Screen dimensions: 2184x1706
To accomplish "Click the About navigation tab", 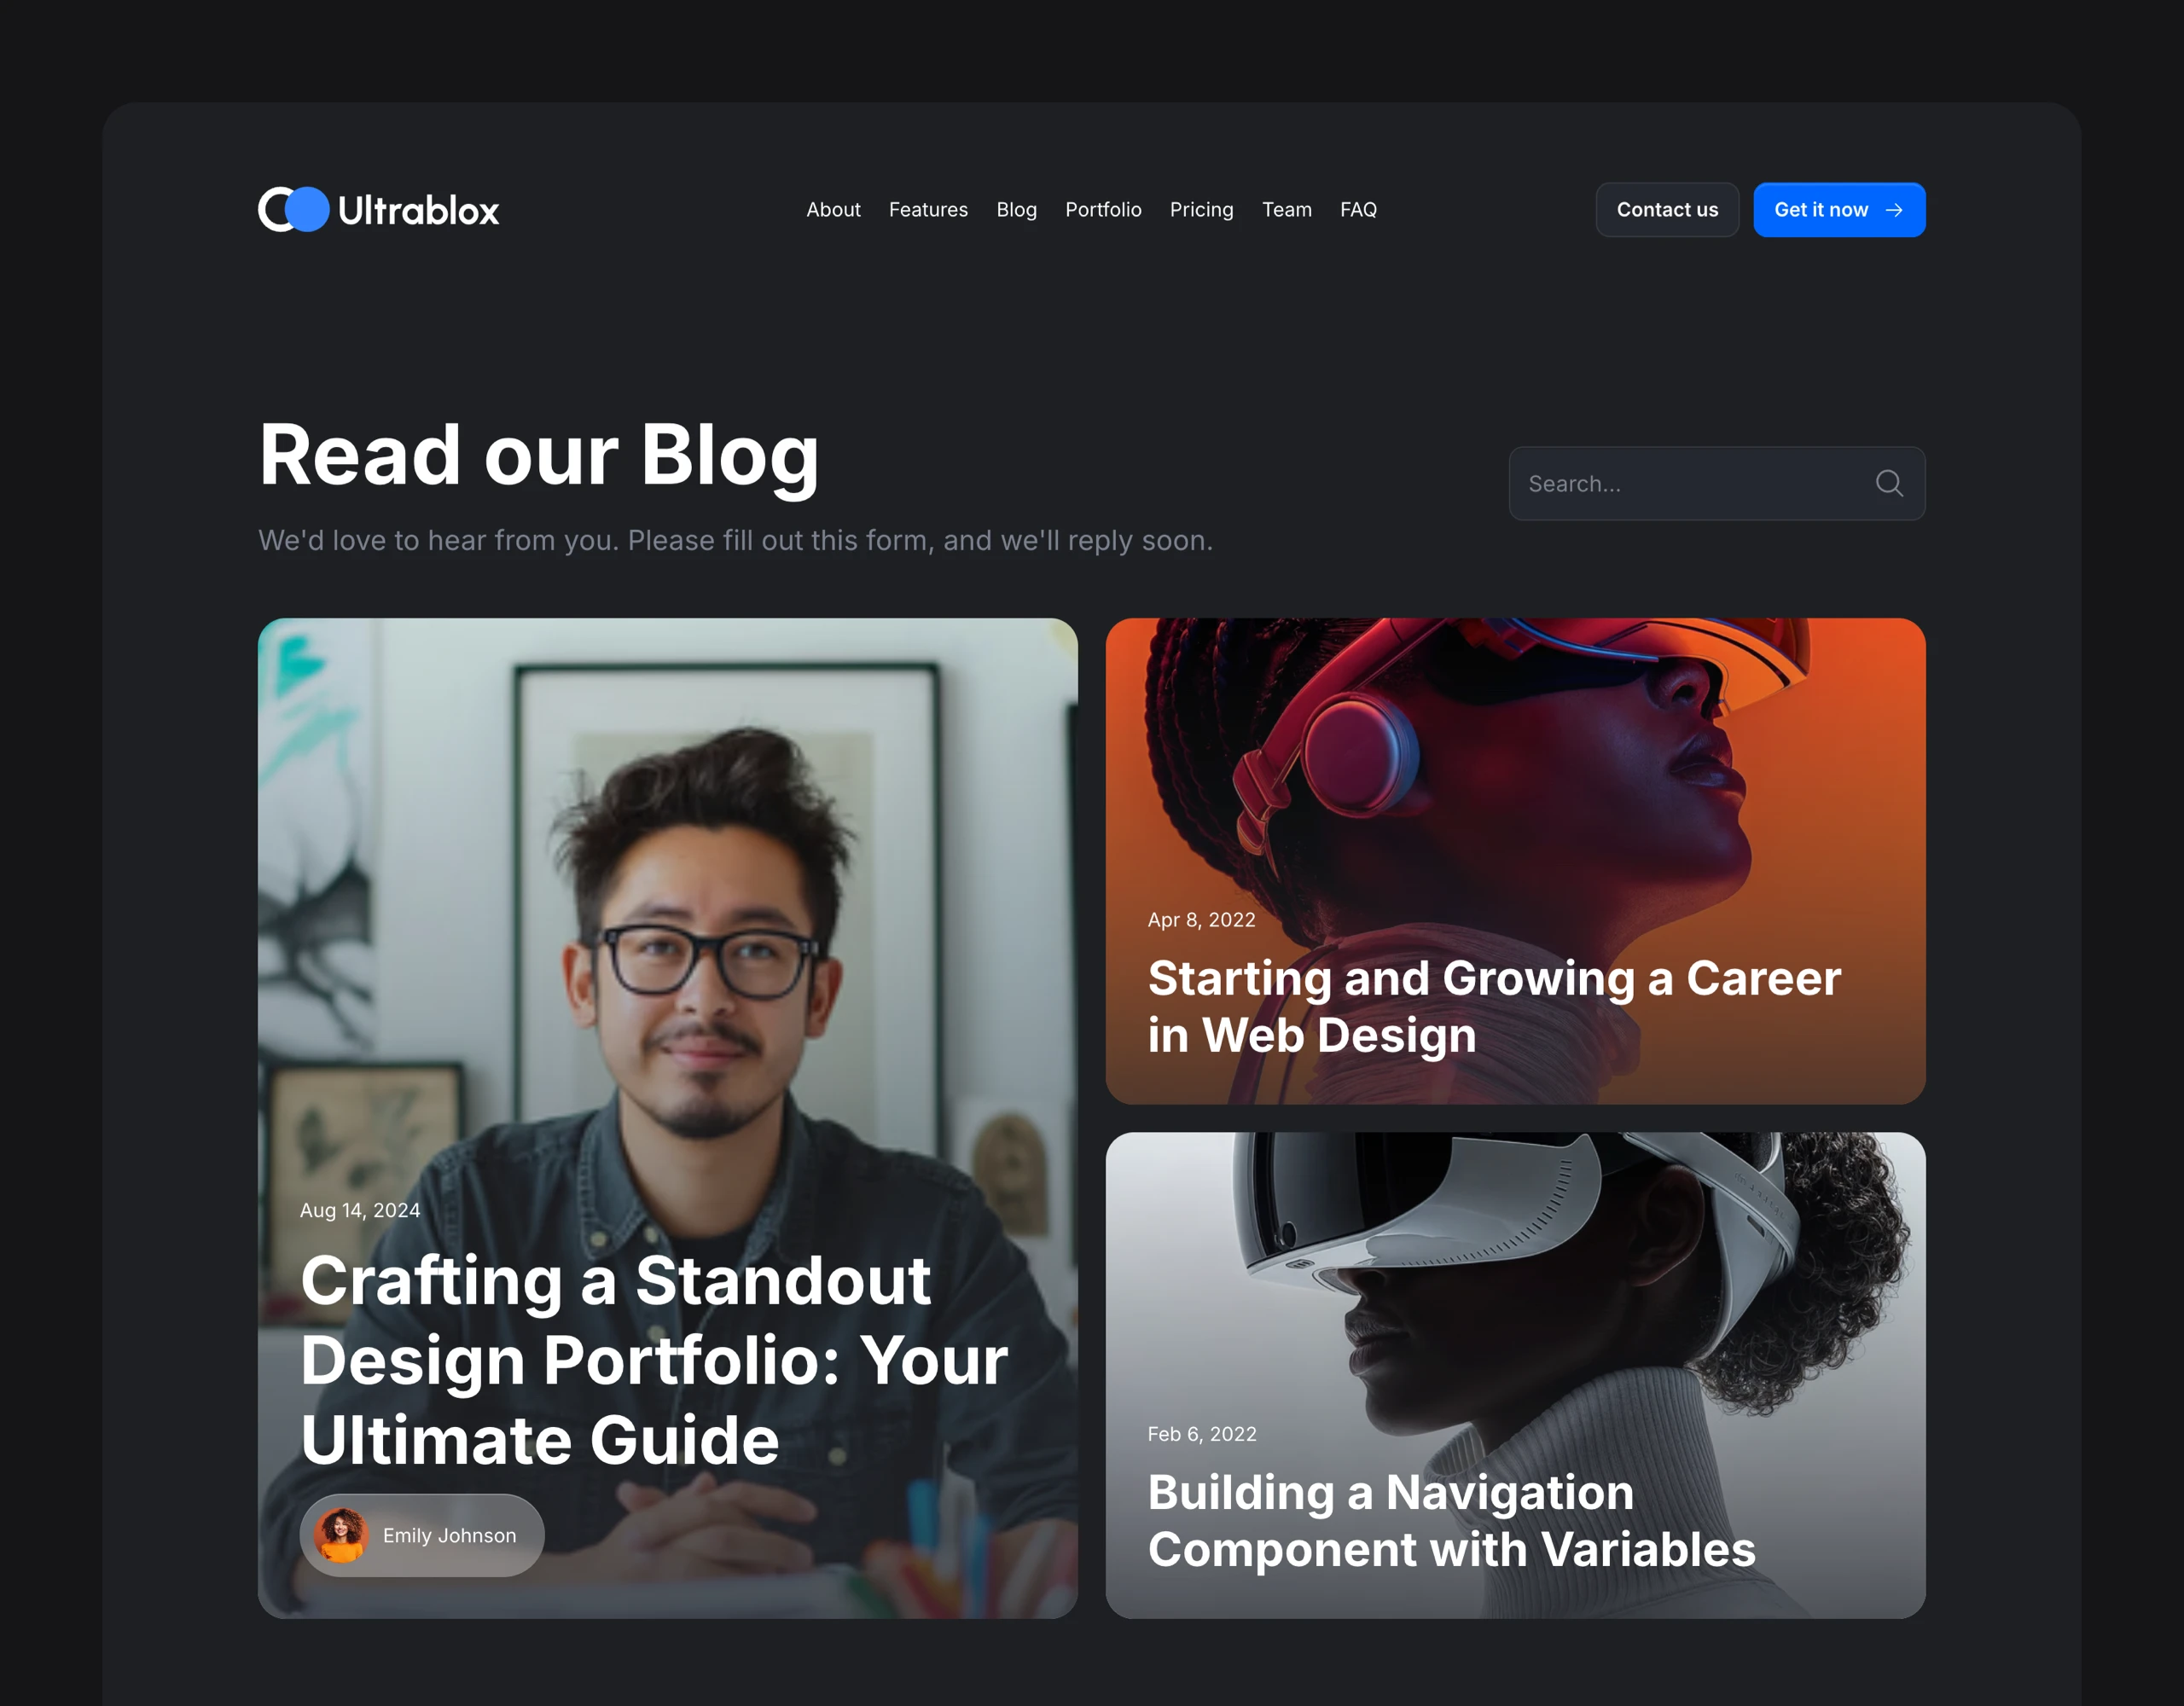I will point(835,209).
